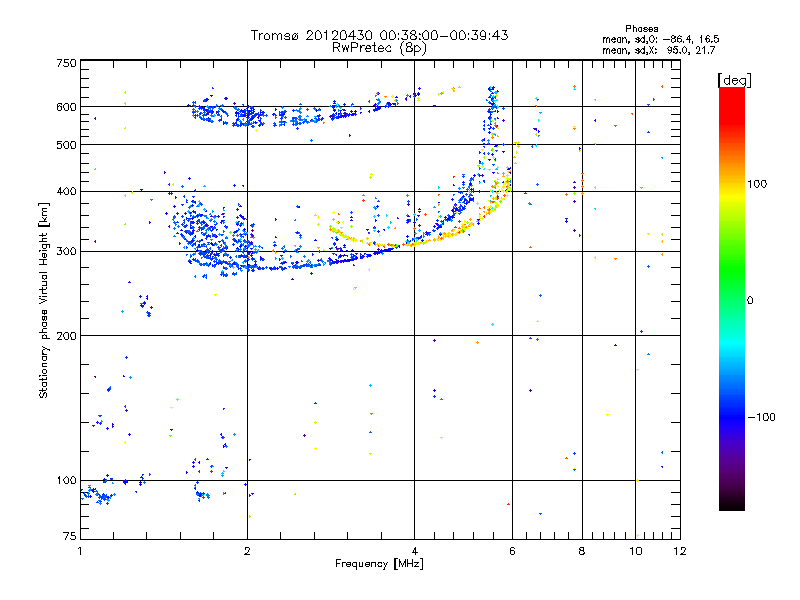Click the y-axis tick label '750'

coord(67,63)
